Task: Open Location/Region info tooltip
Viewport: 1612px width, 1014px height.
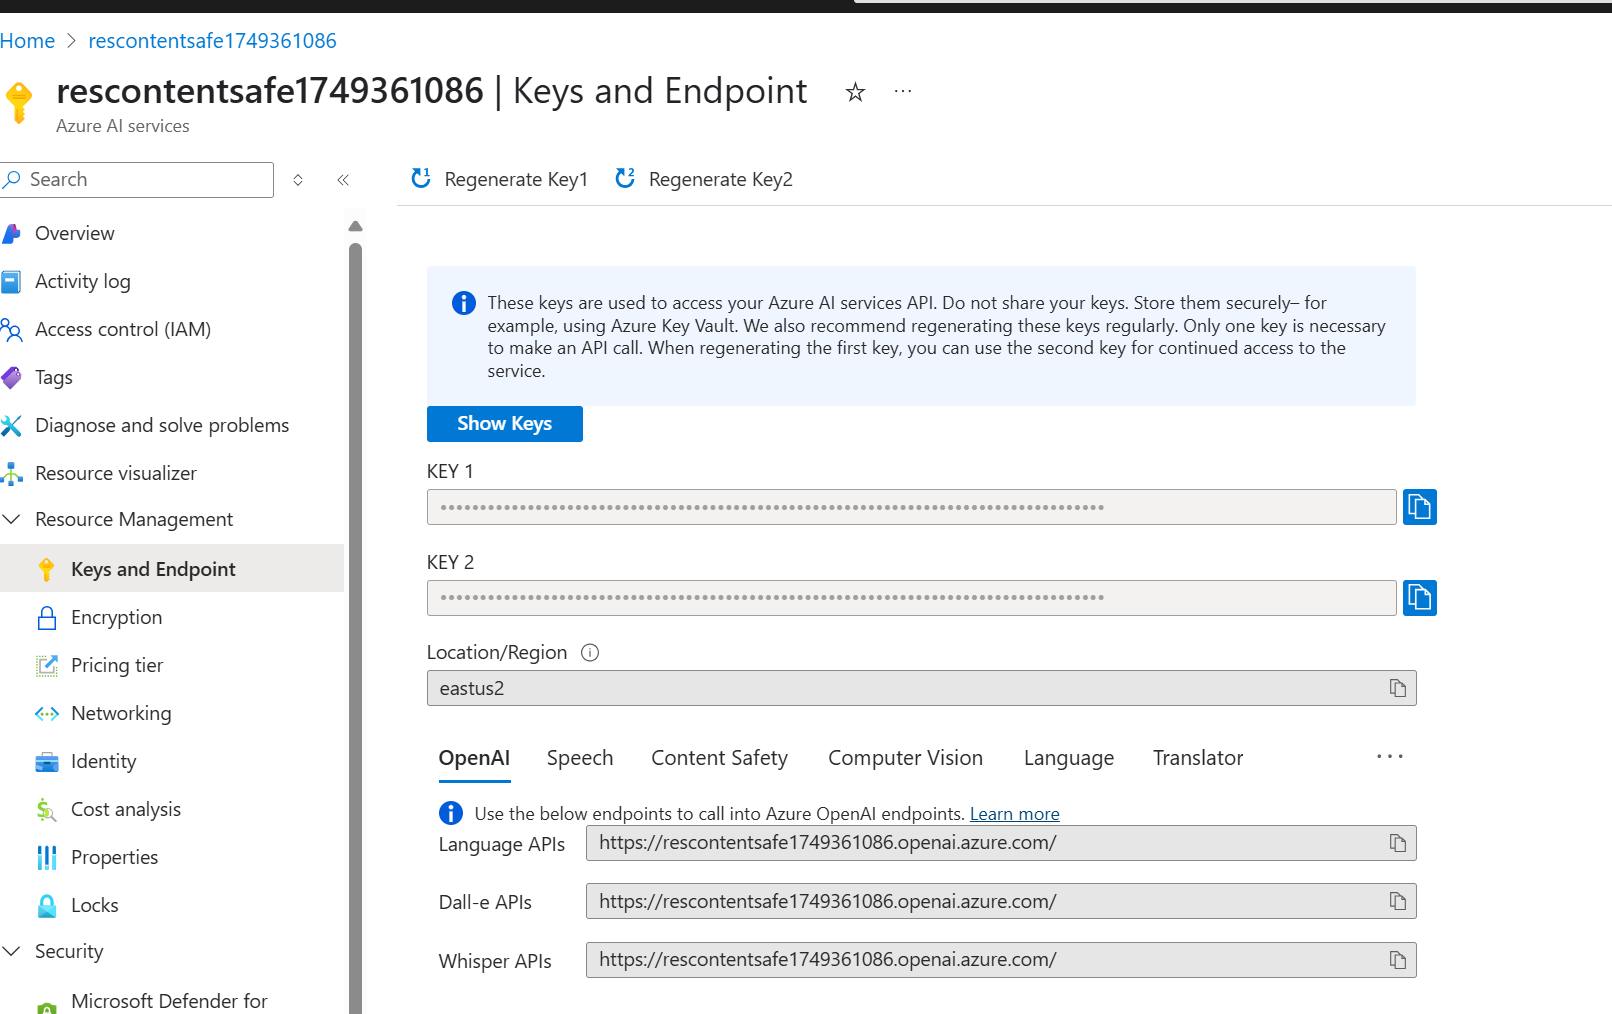Action: pyautogui.click(x=590, y=652)
